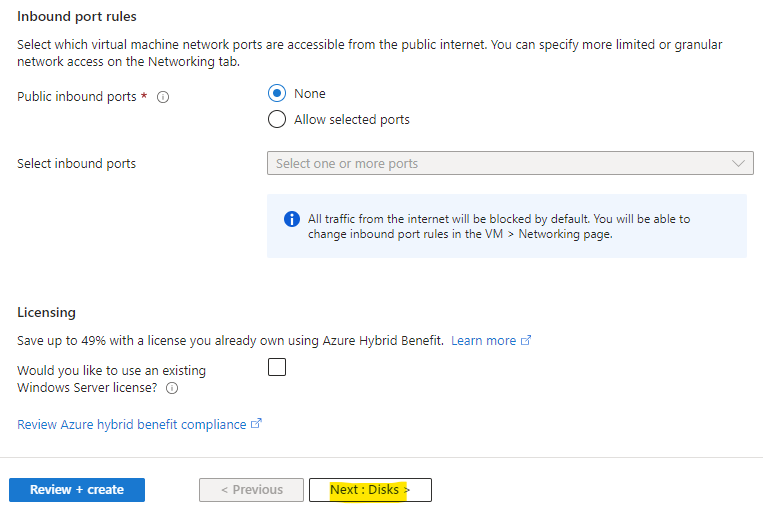This screenshot has width=763, height=513.
Task: Open the Learn more link for Azure Hybrid Benefit
Action: (x=483, y=341)
